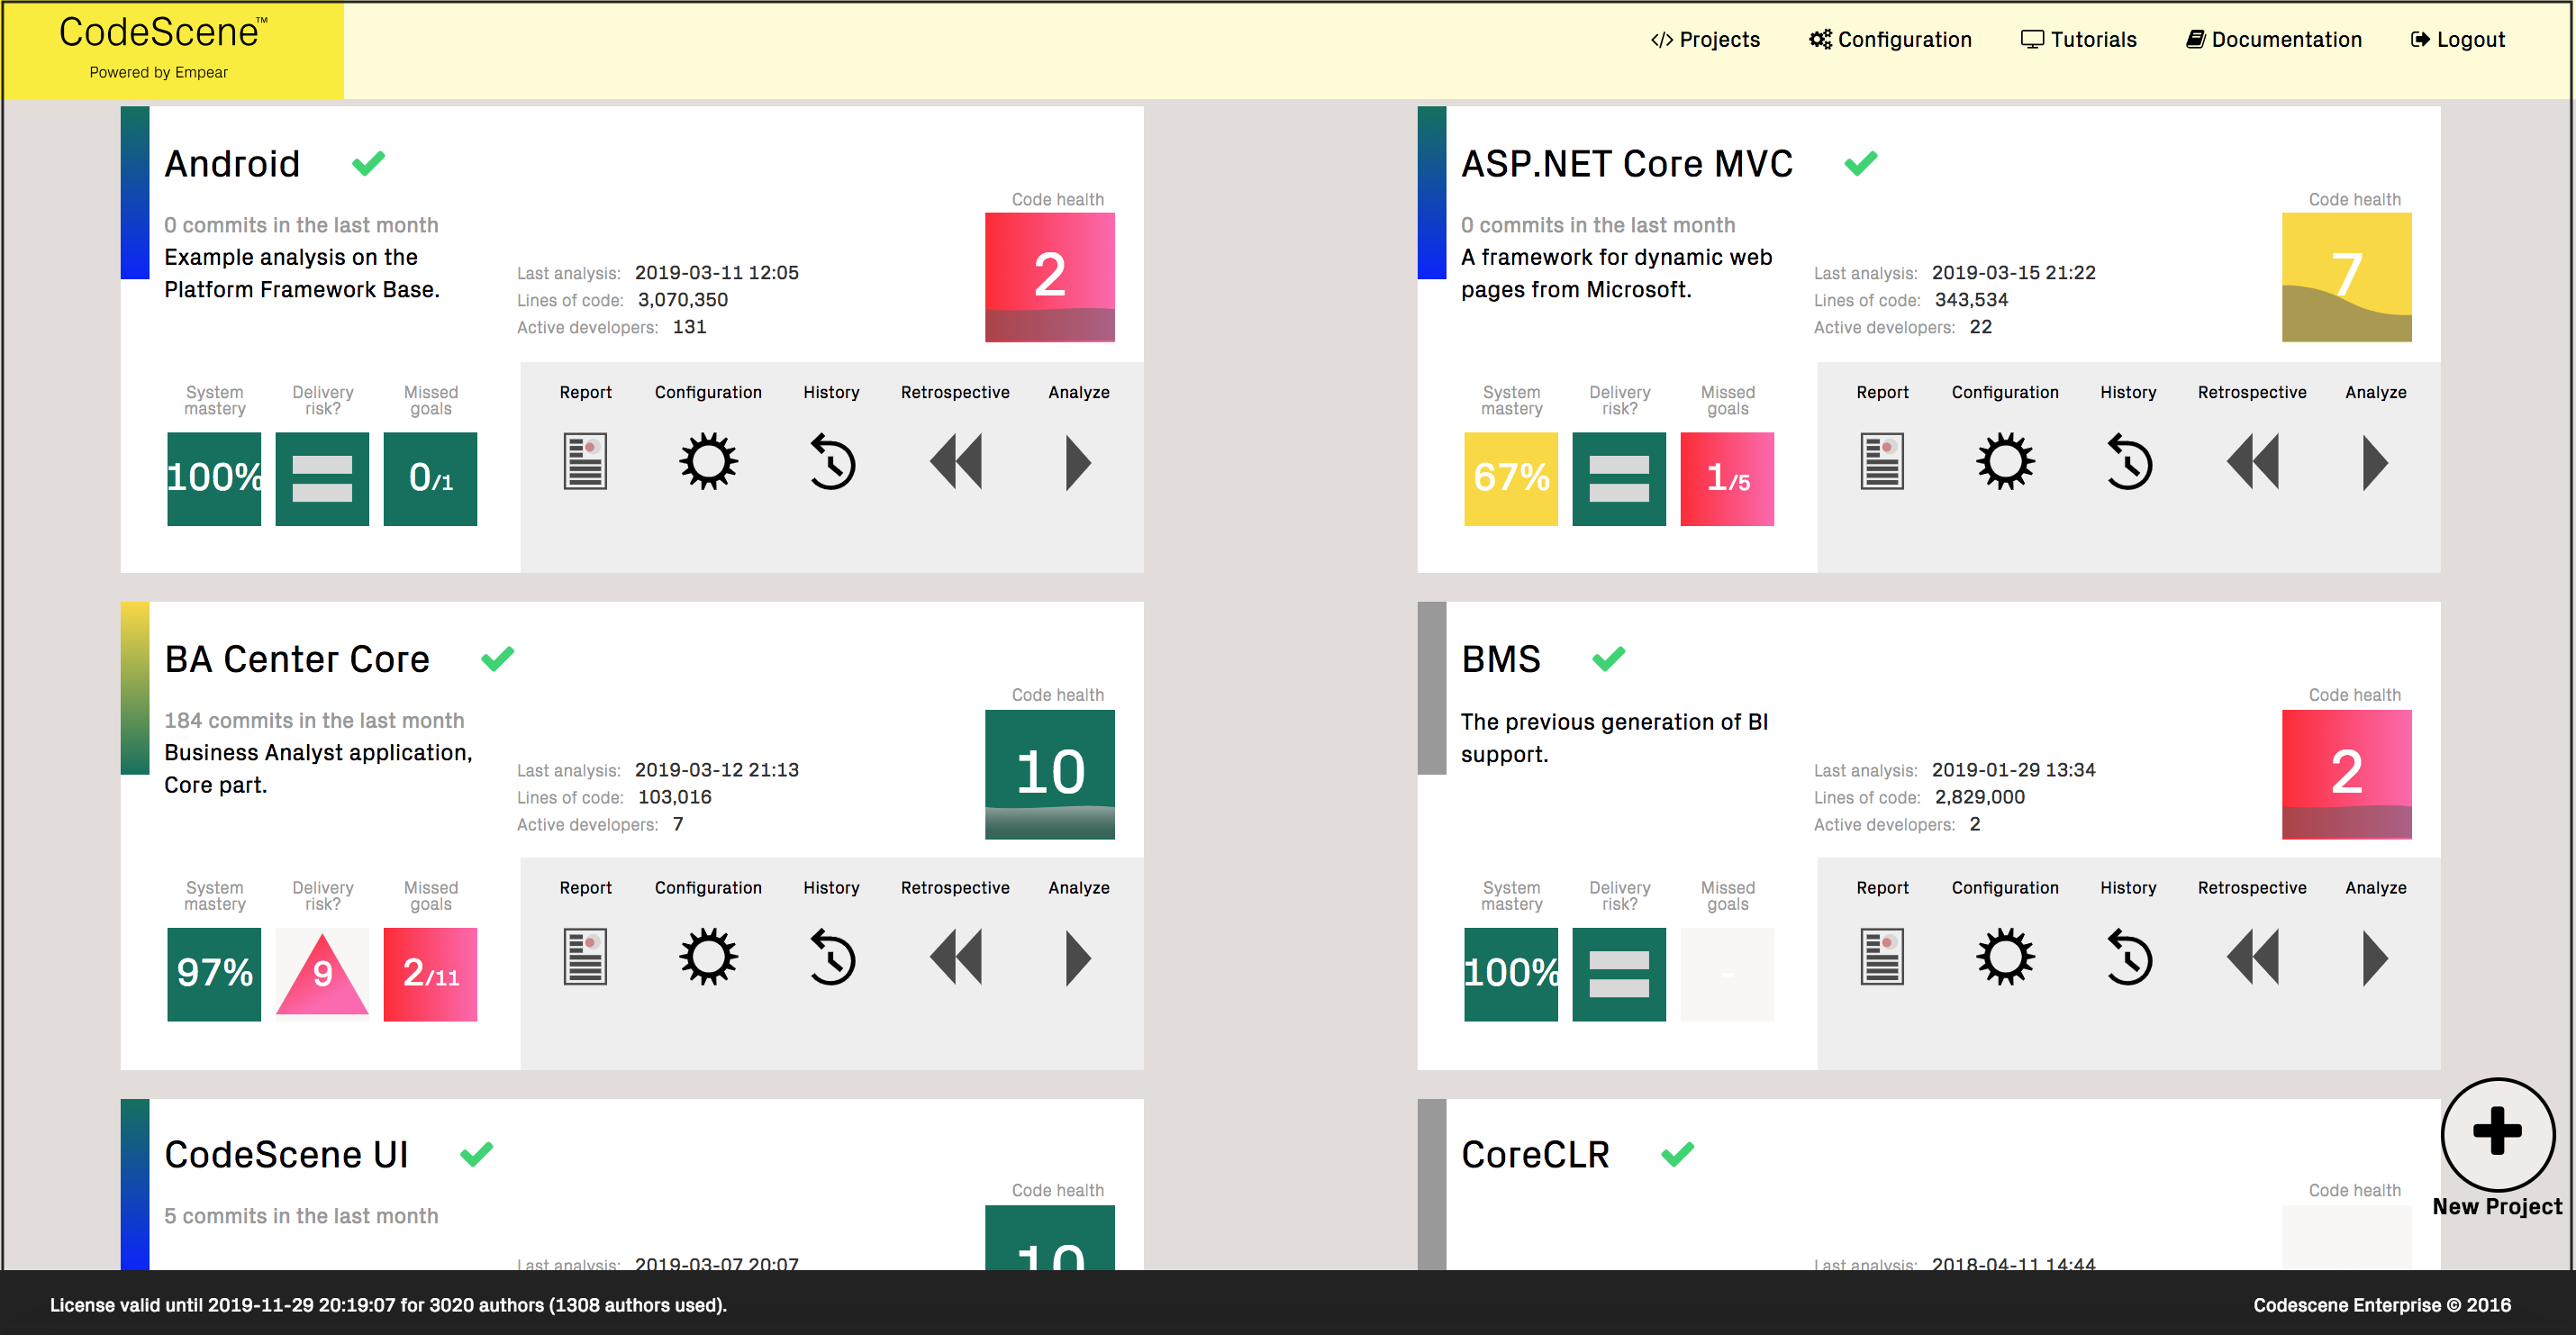Run BMS Analyze play arrow
Viewport: 2576px width, 1335px height.
(x=2375, y=957)
